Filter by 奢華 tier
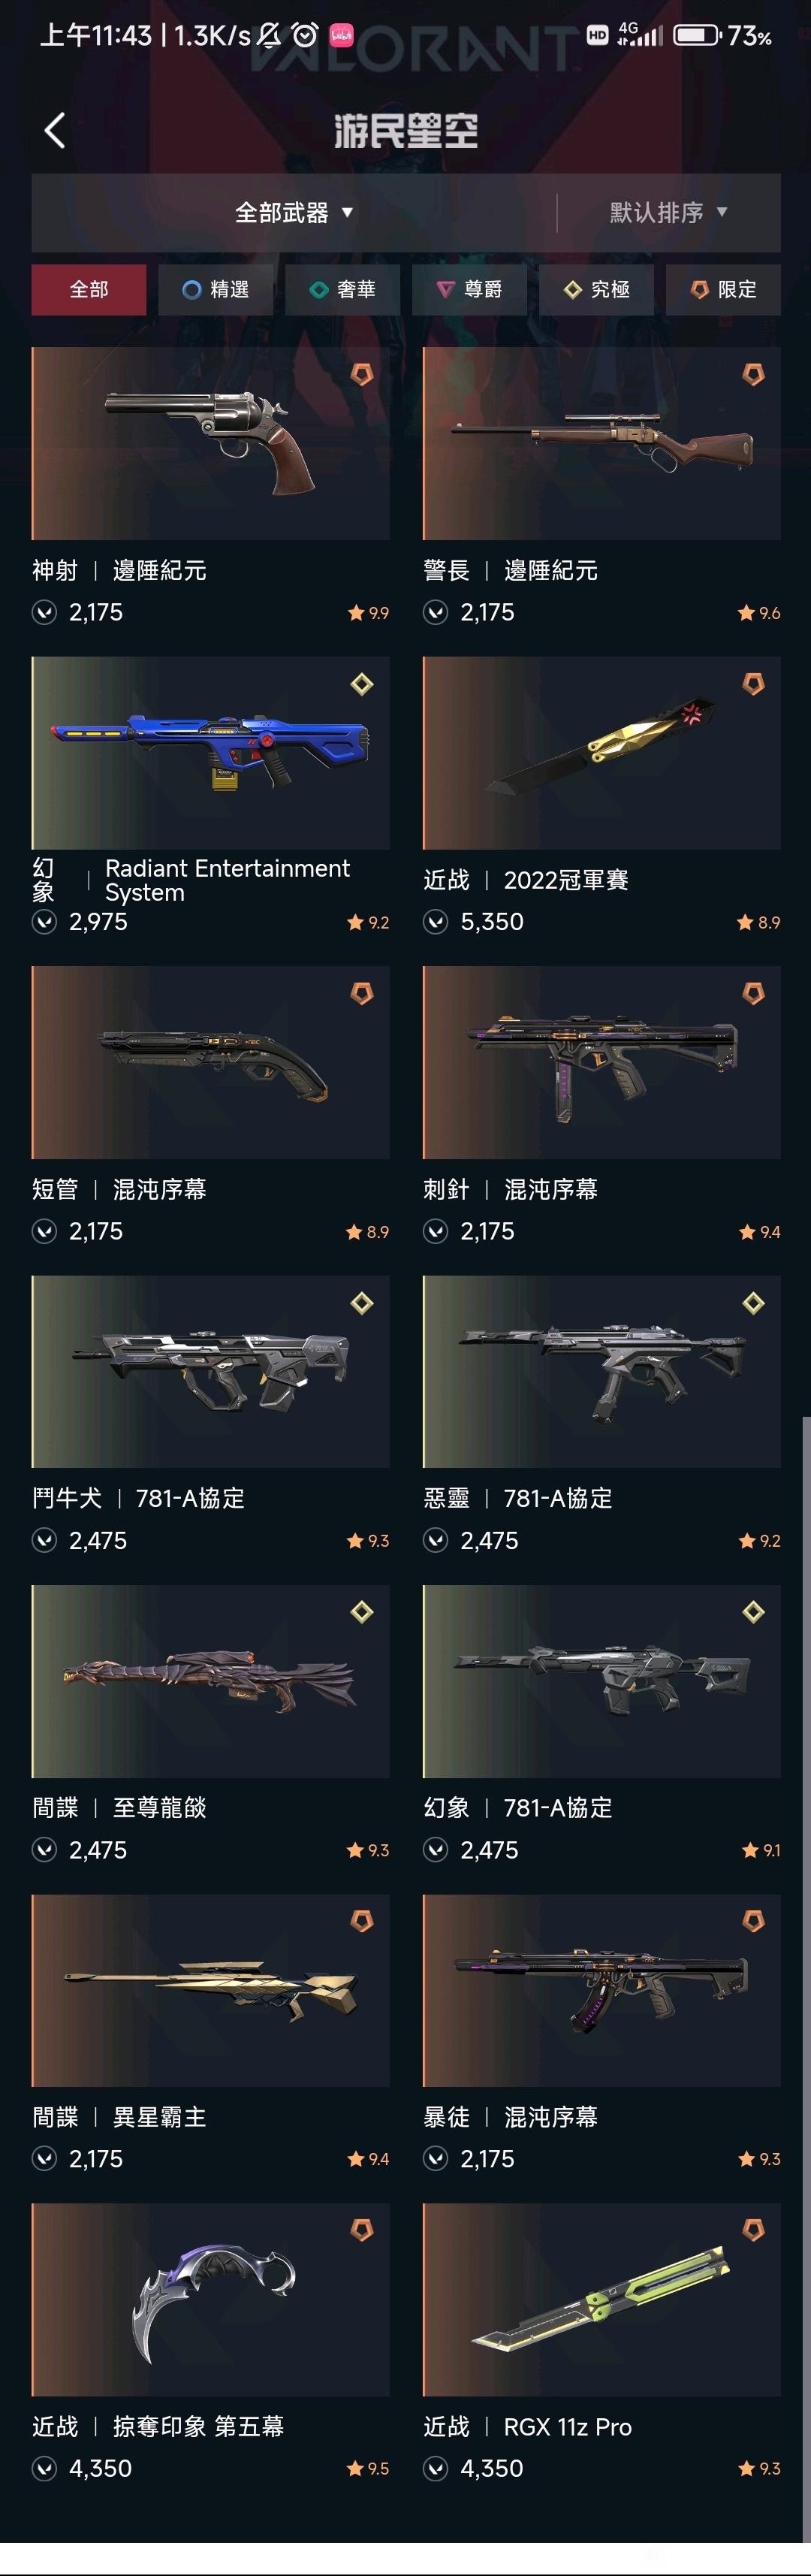 (x=342, y=289)
